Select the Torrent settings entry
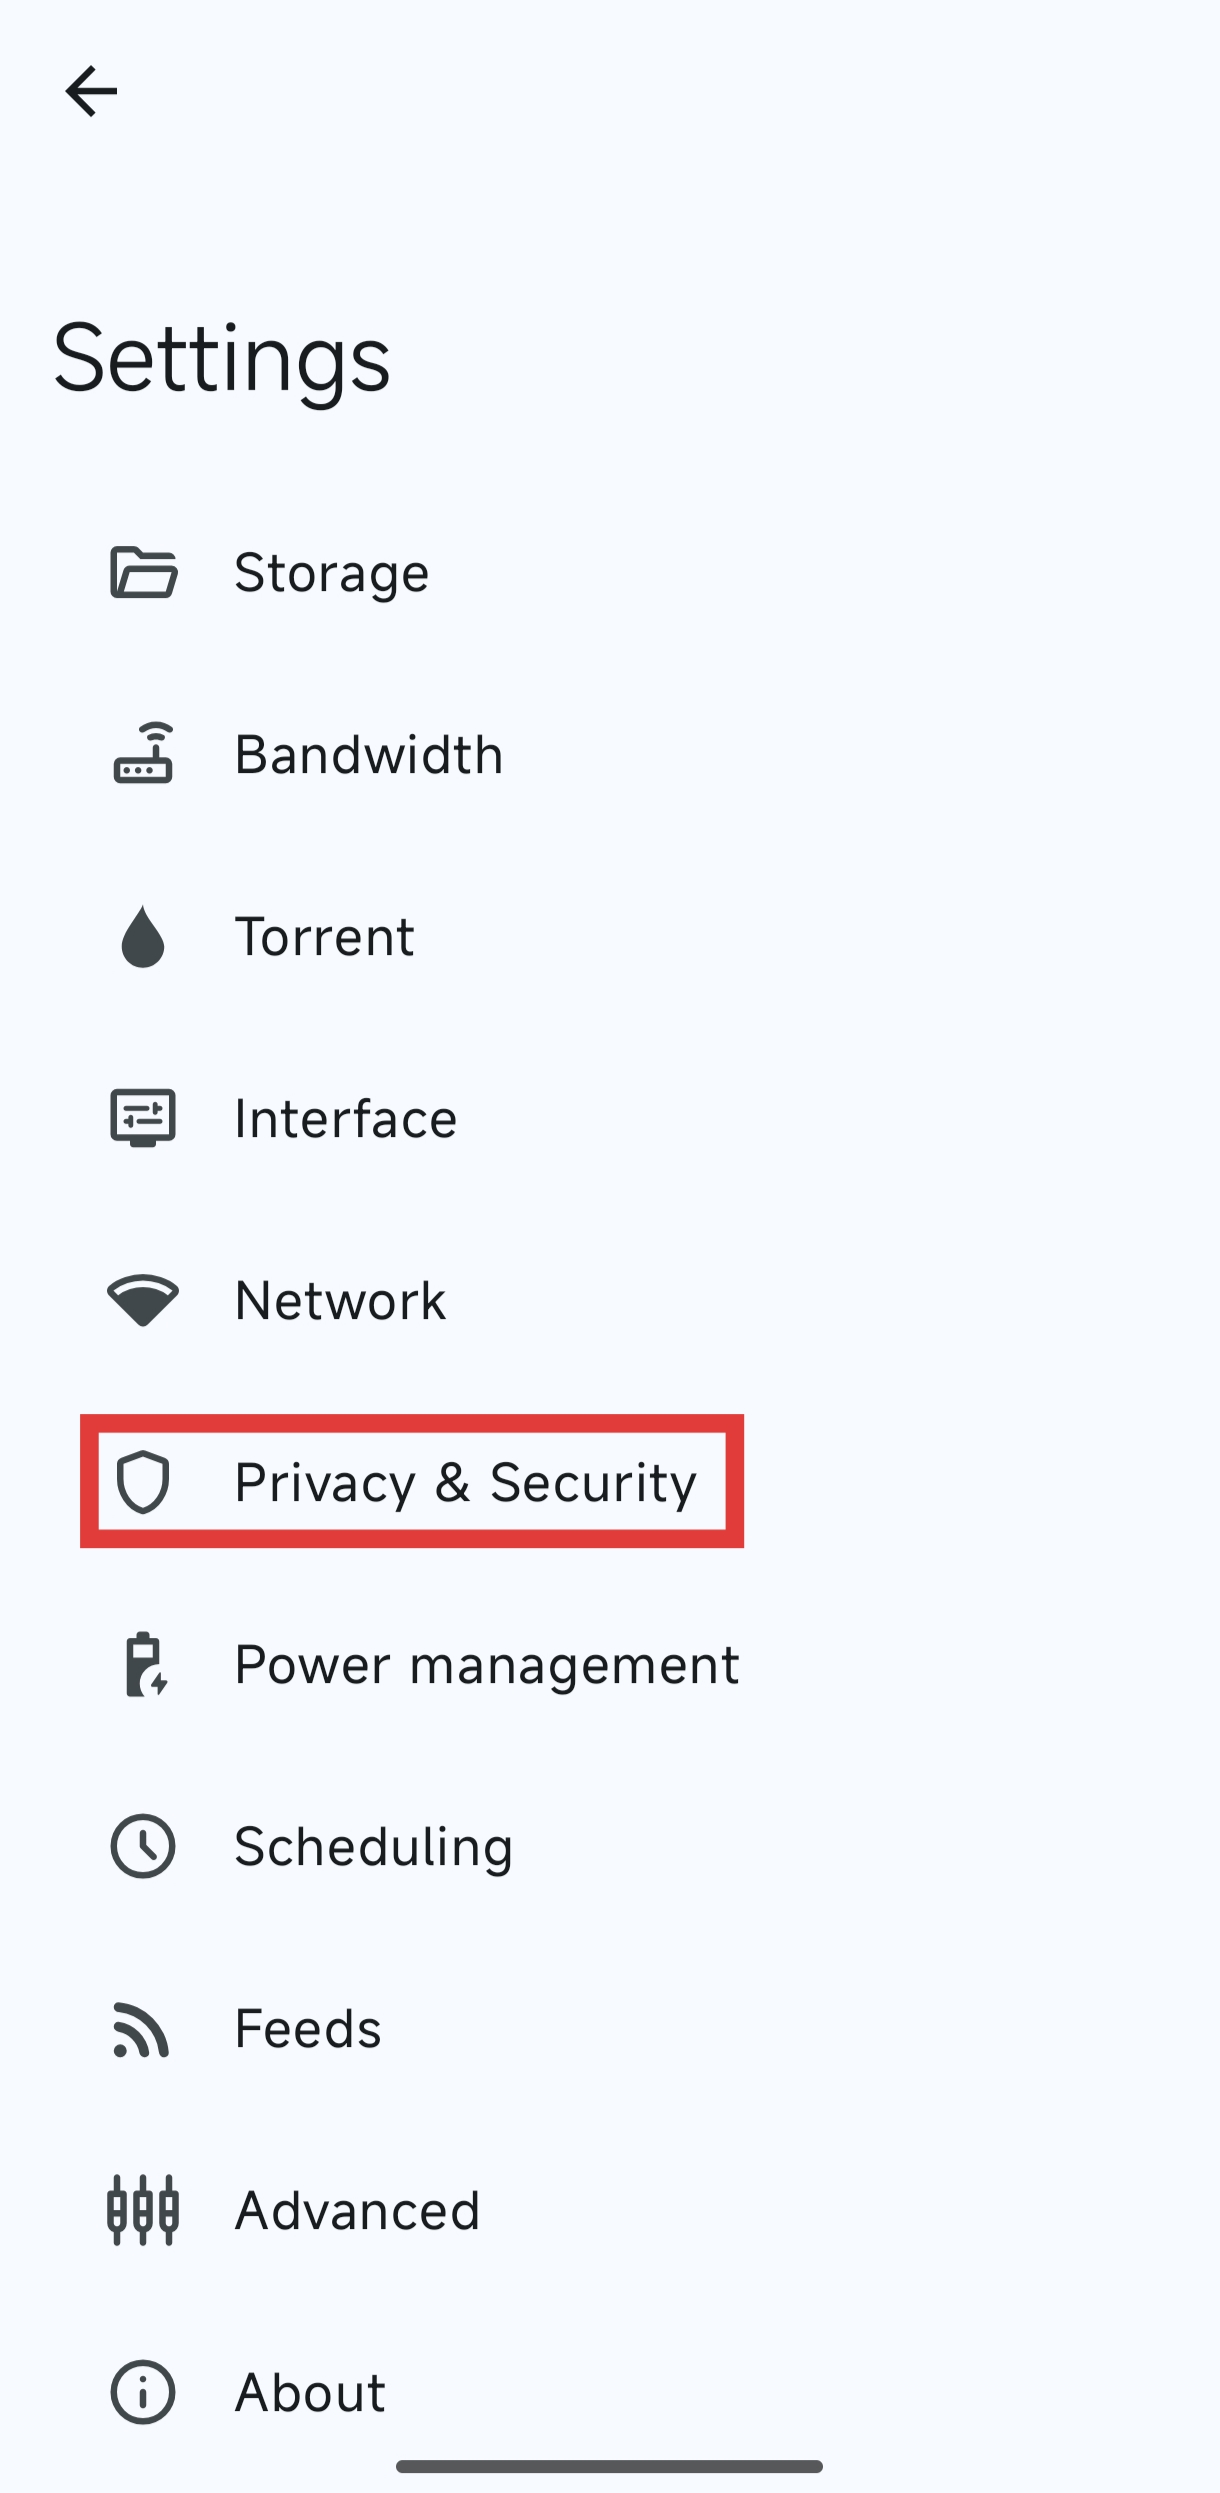The image size is (1220, 2493). 324,937
